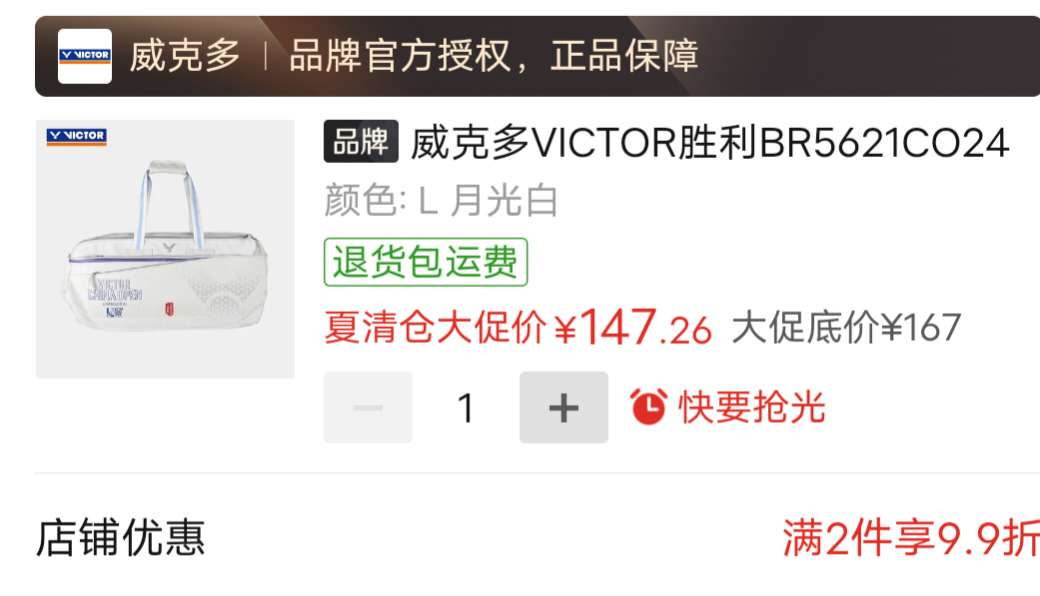The width and height of the screenshot is (1040, 596).
Task: Click the minus quantity button
Action: click(368, 407)
